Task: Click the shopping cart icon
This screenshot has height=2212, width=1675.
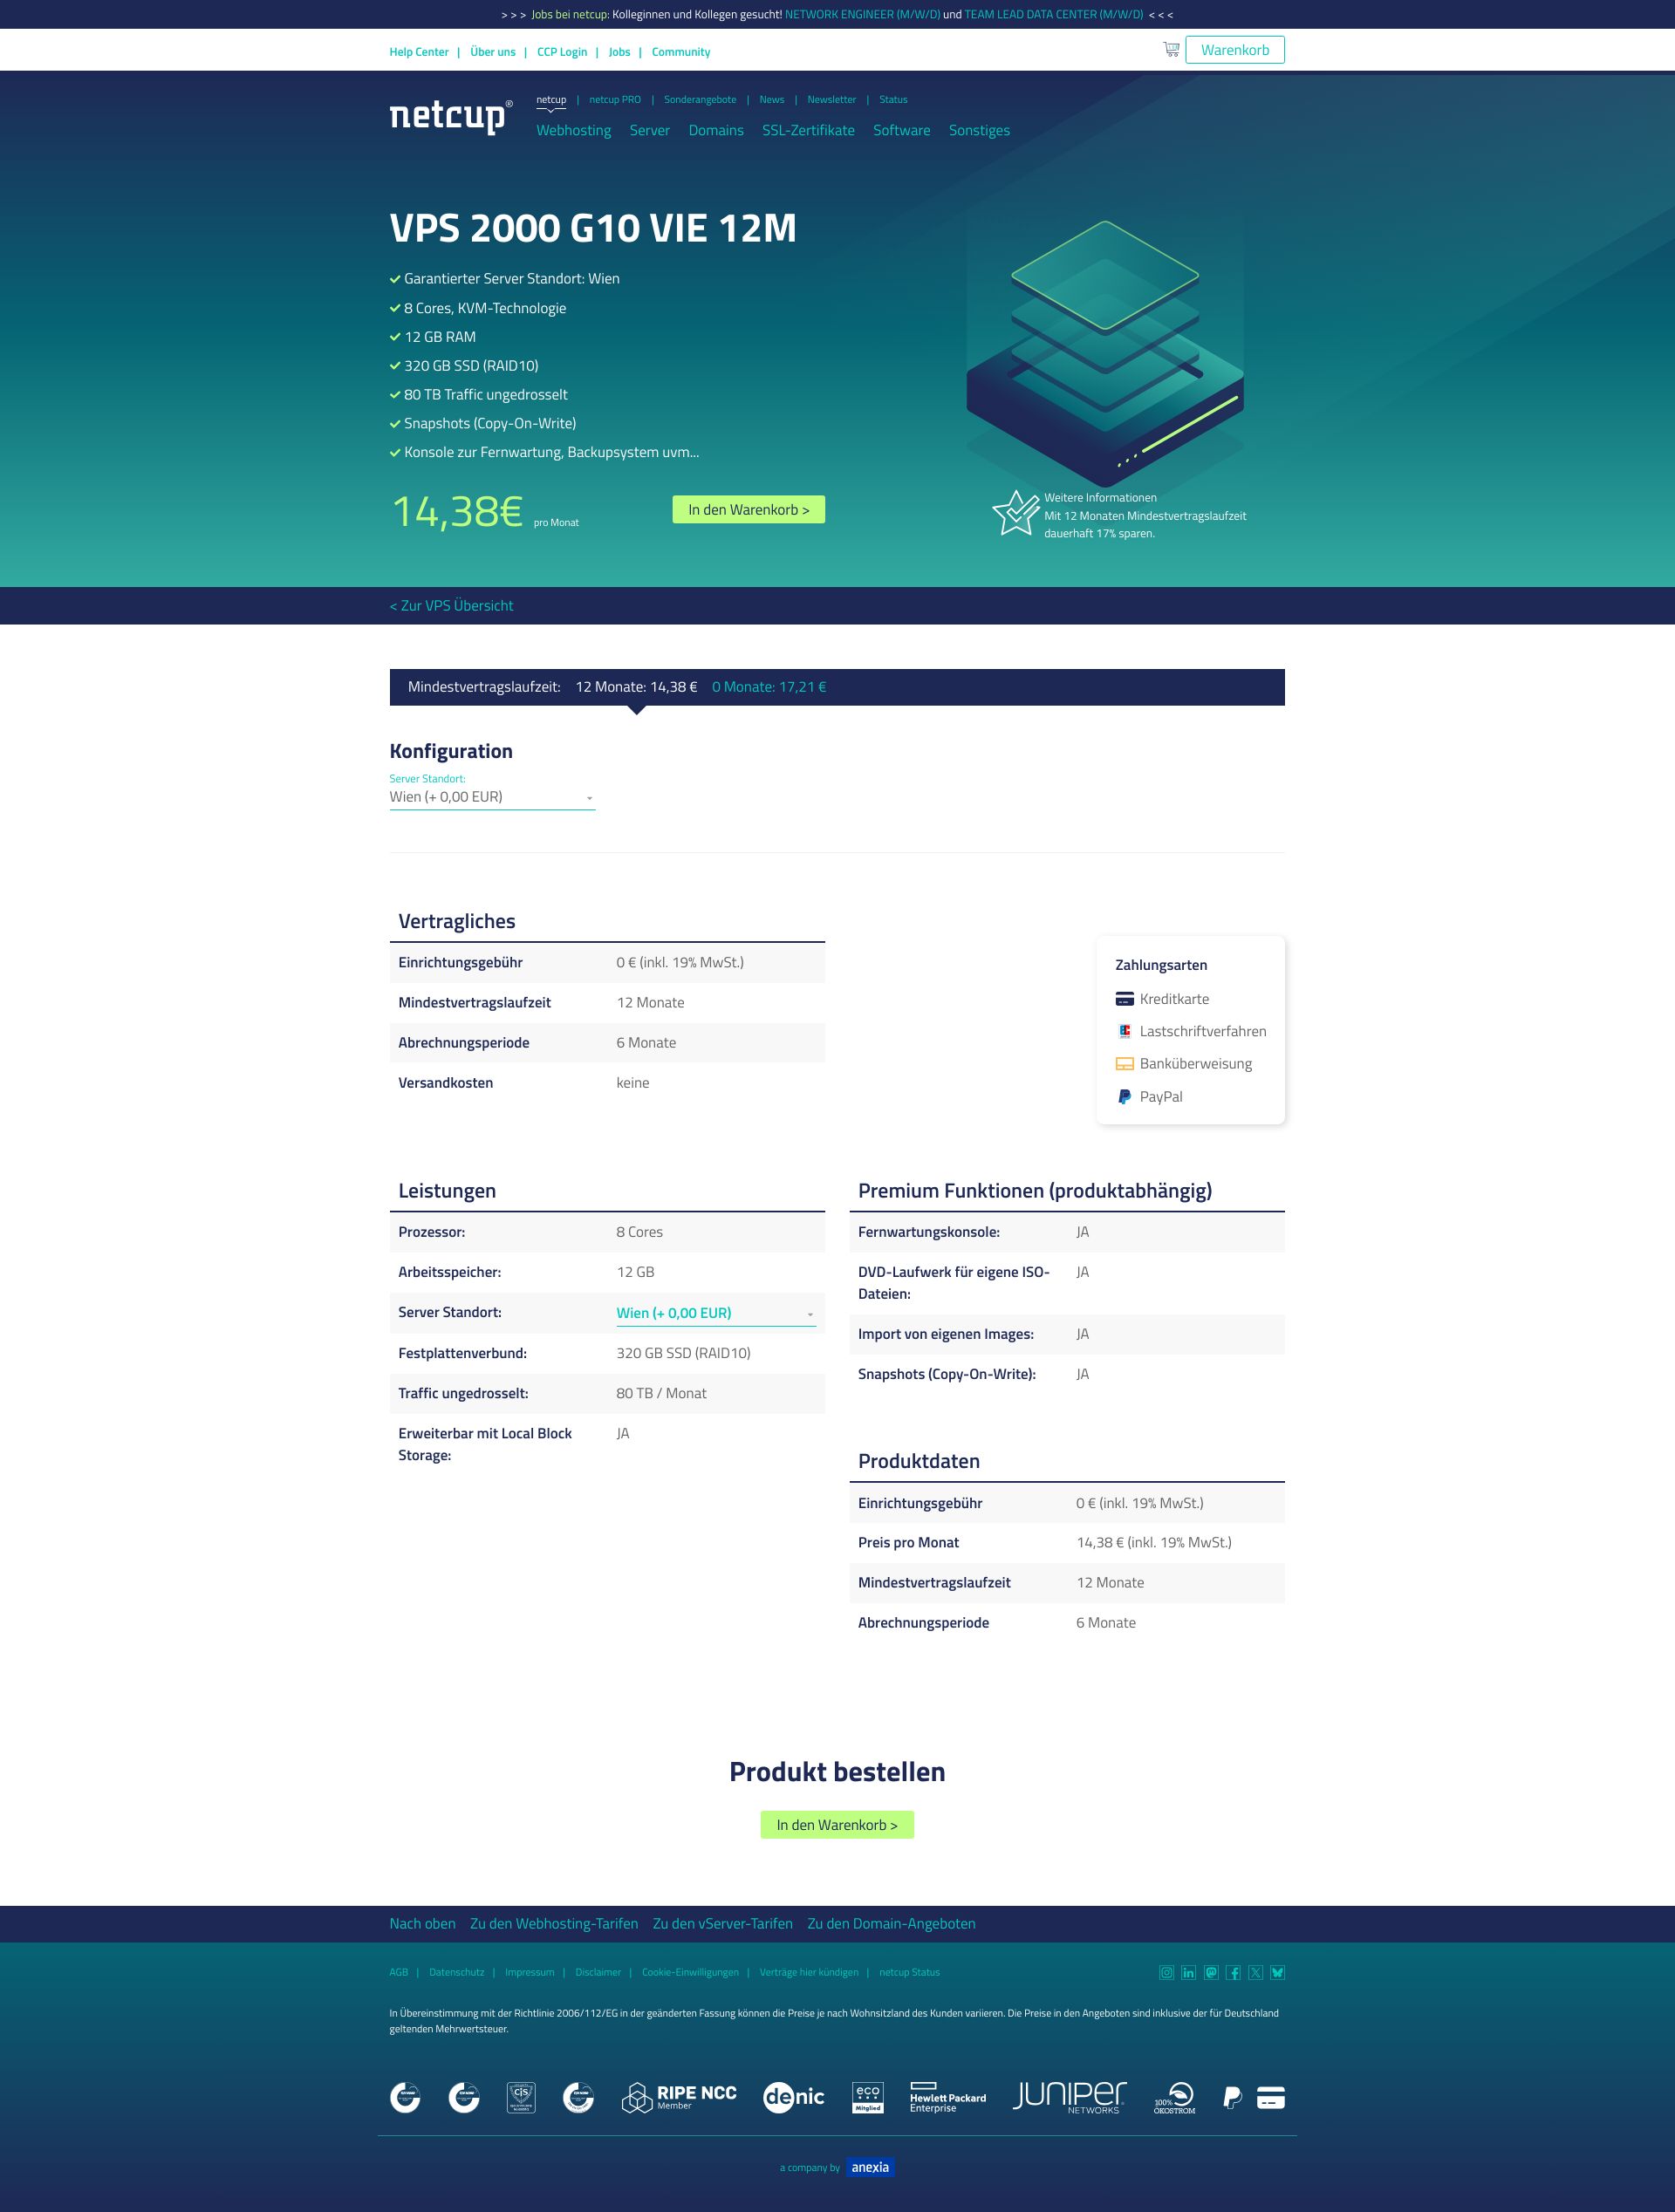Action: tap(1171, 49)
